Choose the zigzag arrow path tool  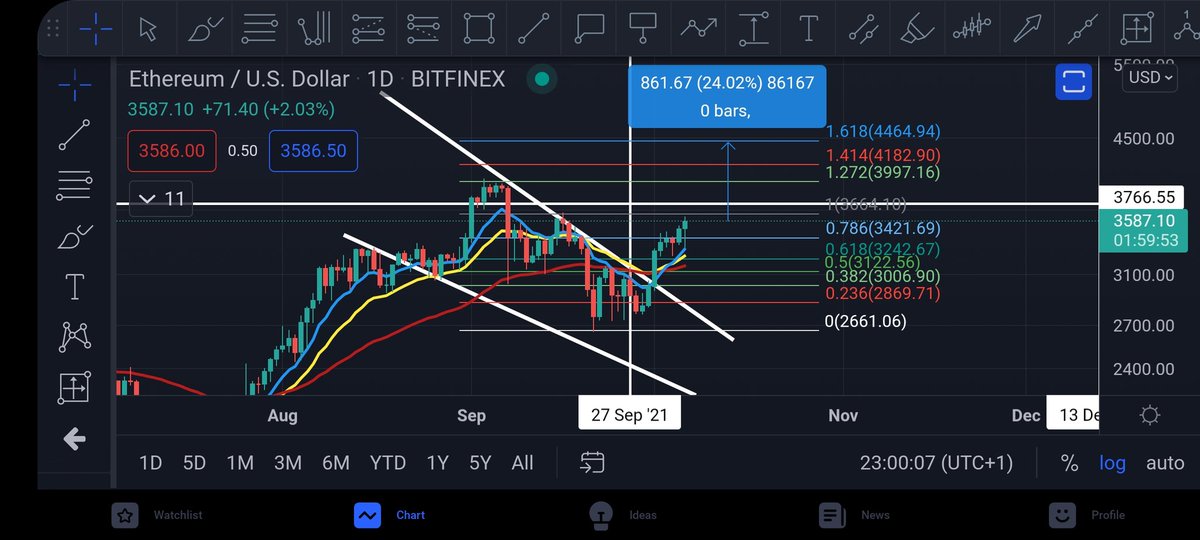coord(697,27)
